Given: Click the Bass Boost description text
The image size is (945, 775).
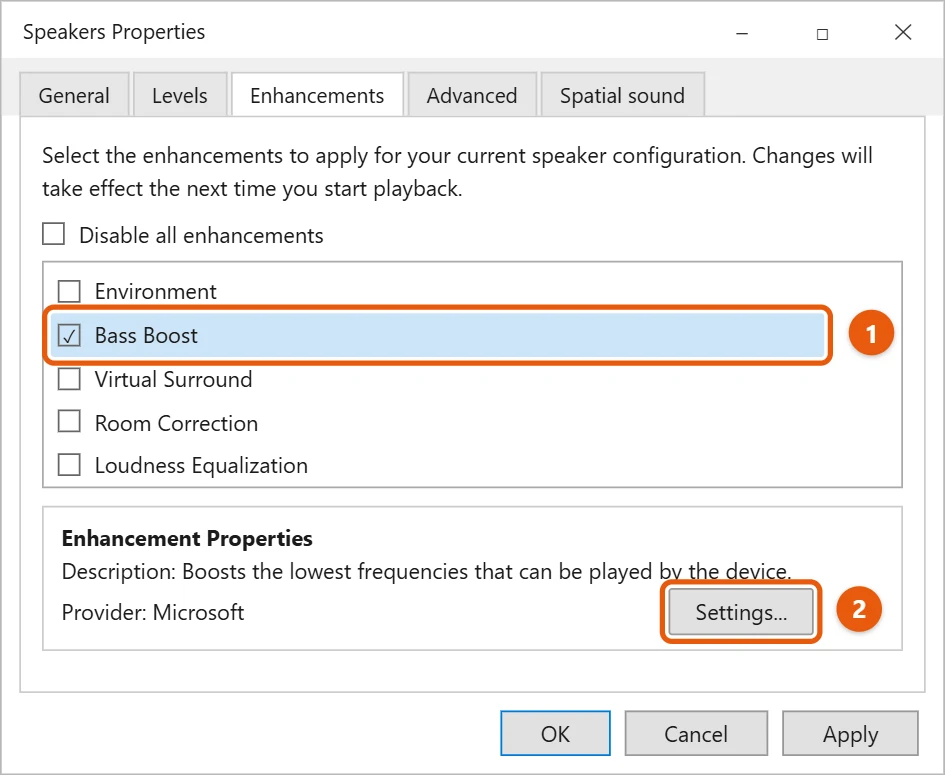Looking at the screenshot, I should (x=426, y=571).
